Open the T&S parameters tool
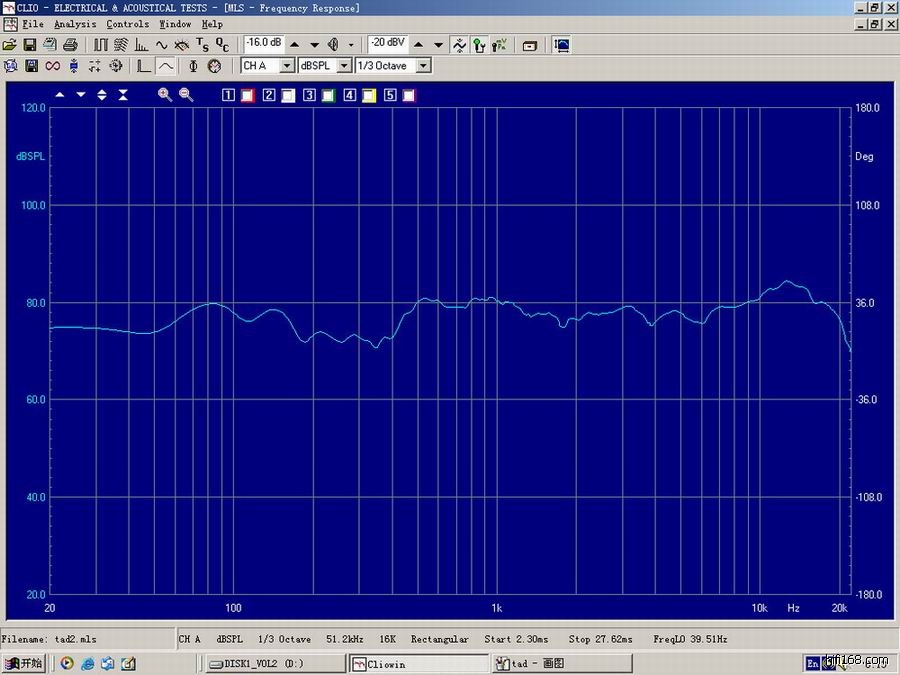Image resolution: width=900 pixels, height=675 pixels. [x=202, y=45]
